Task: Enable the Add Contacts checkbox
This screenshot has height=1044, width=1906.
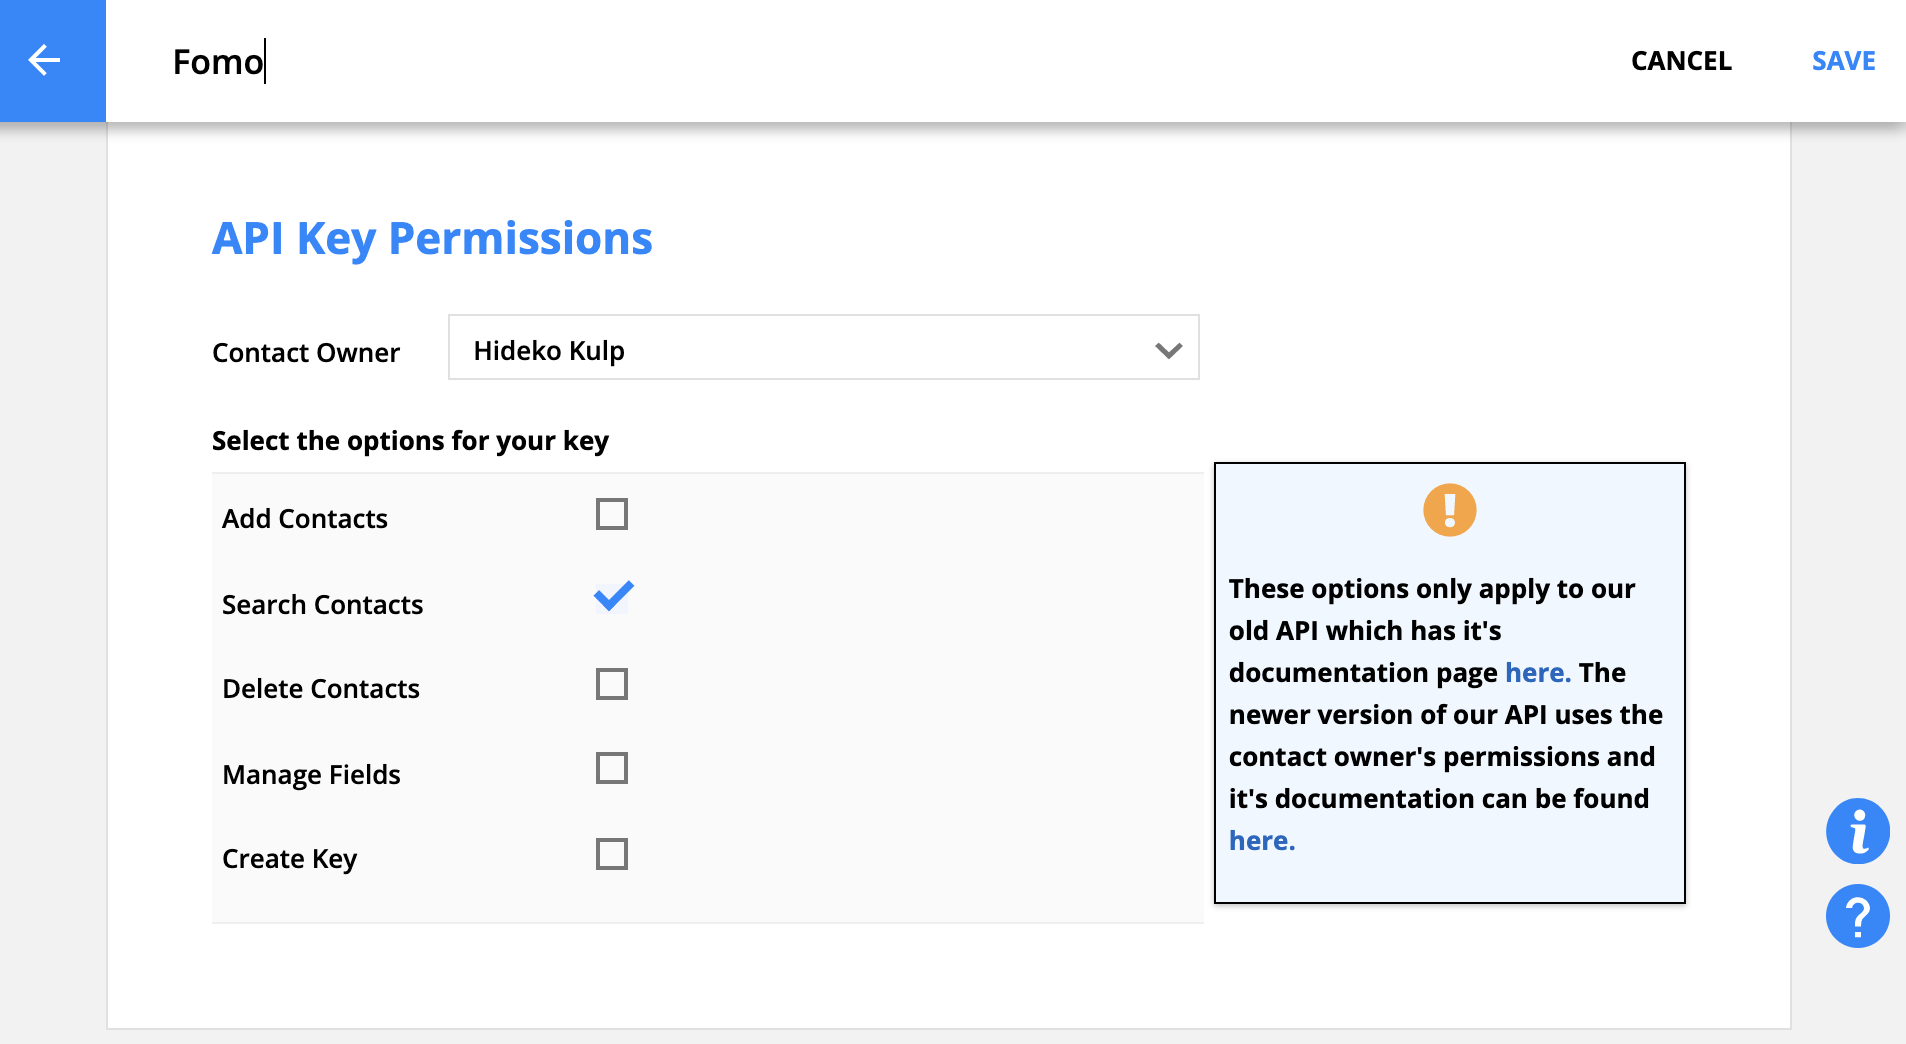Action: point(612,514)
